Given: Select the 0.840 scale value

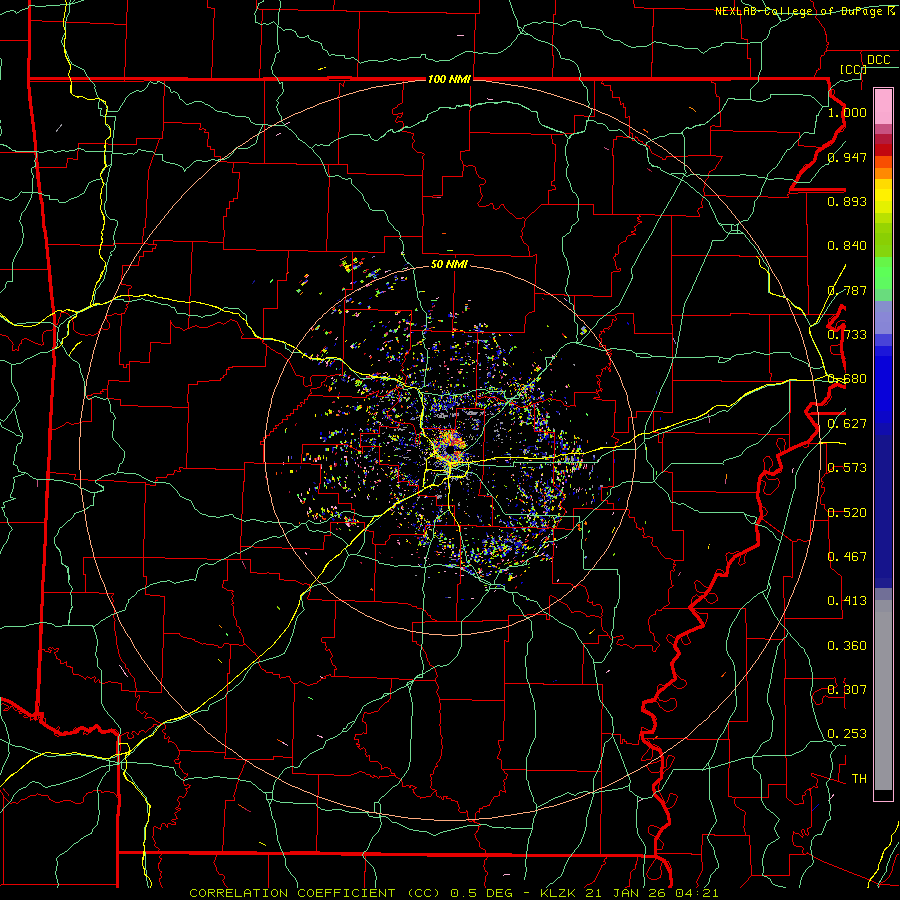Looking at the screenshot, I should (847, 246).
